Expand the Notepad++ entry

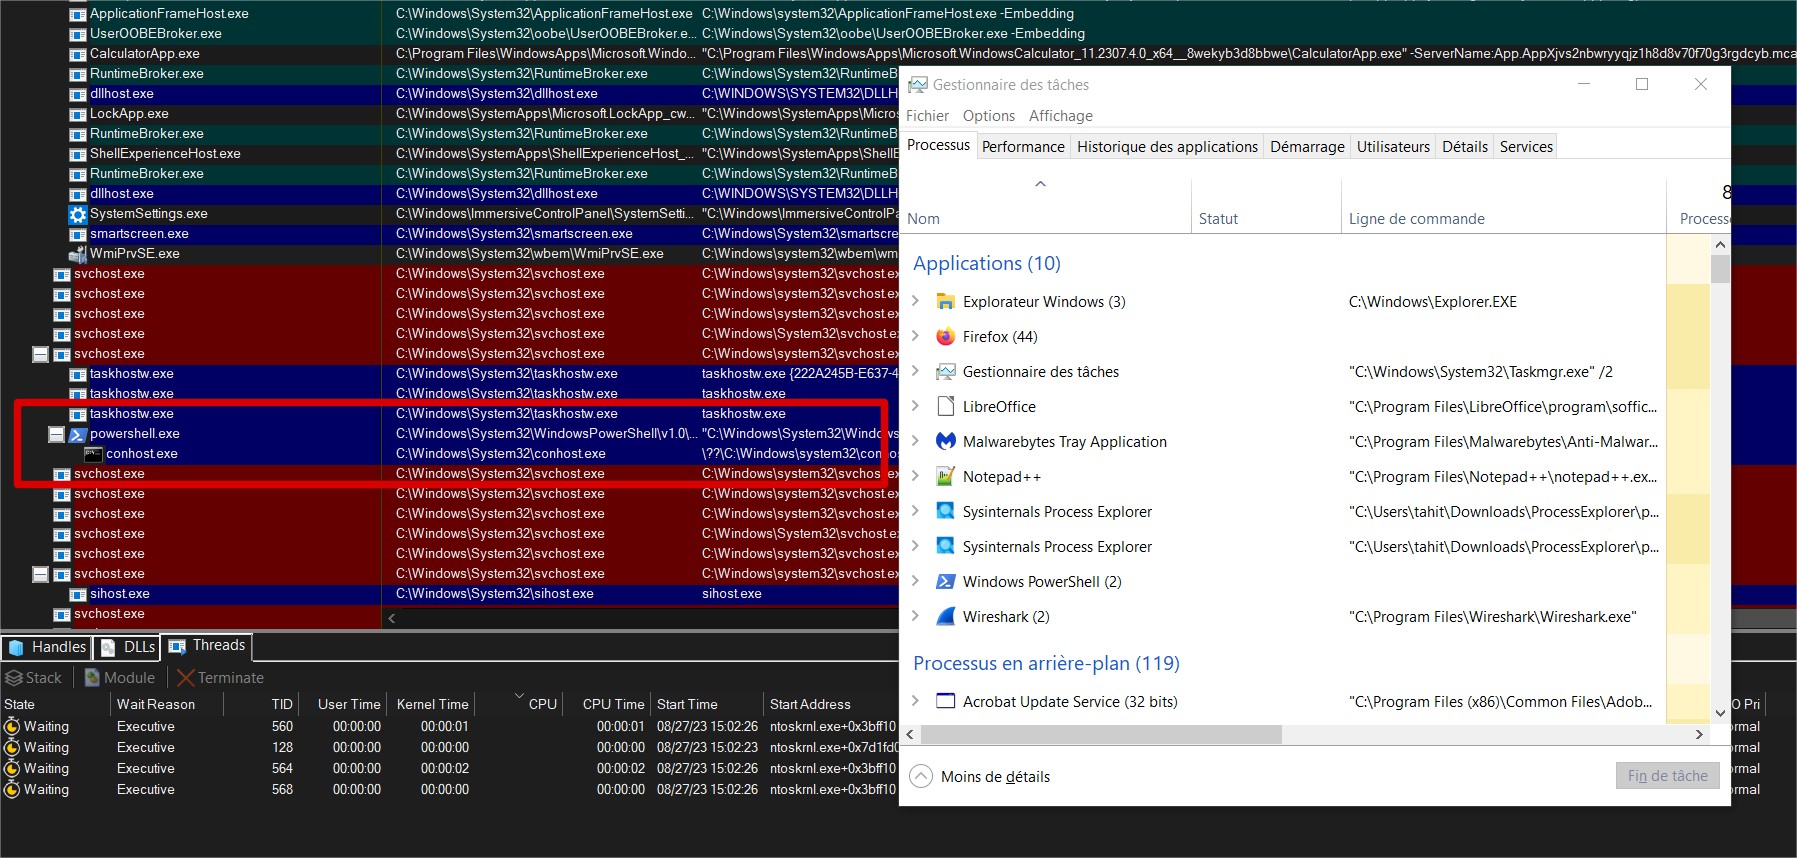[915, 476]
